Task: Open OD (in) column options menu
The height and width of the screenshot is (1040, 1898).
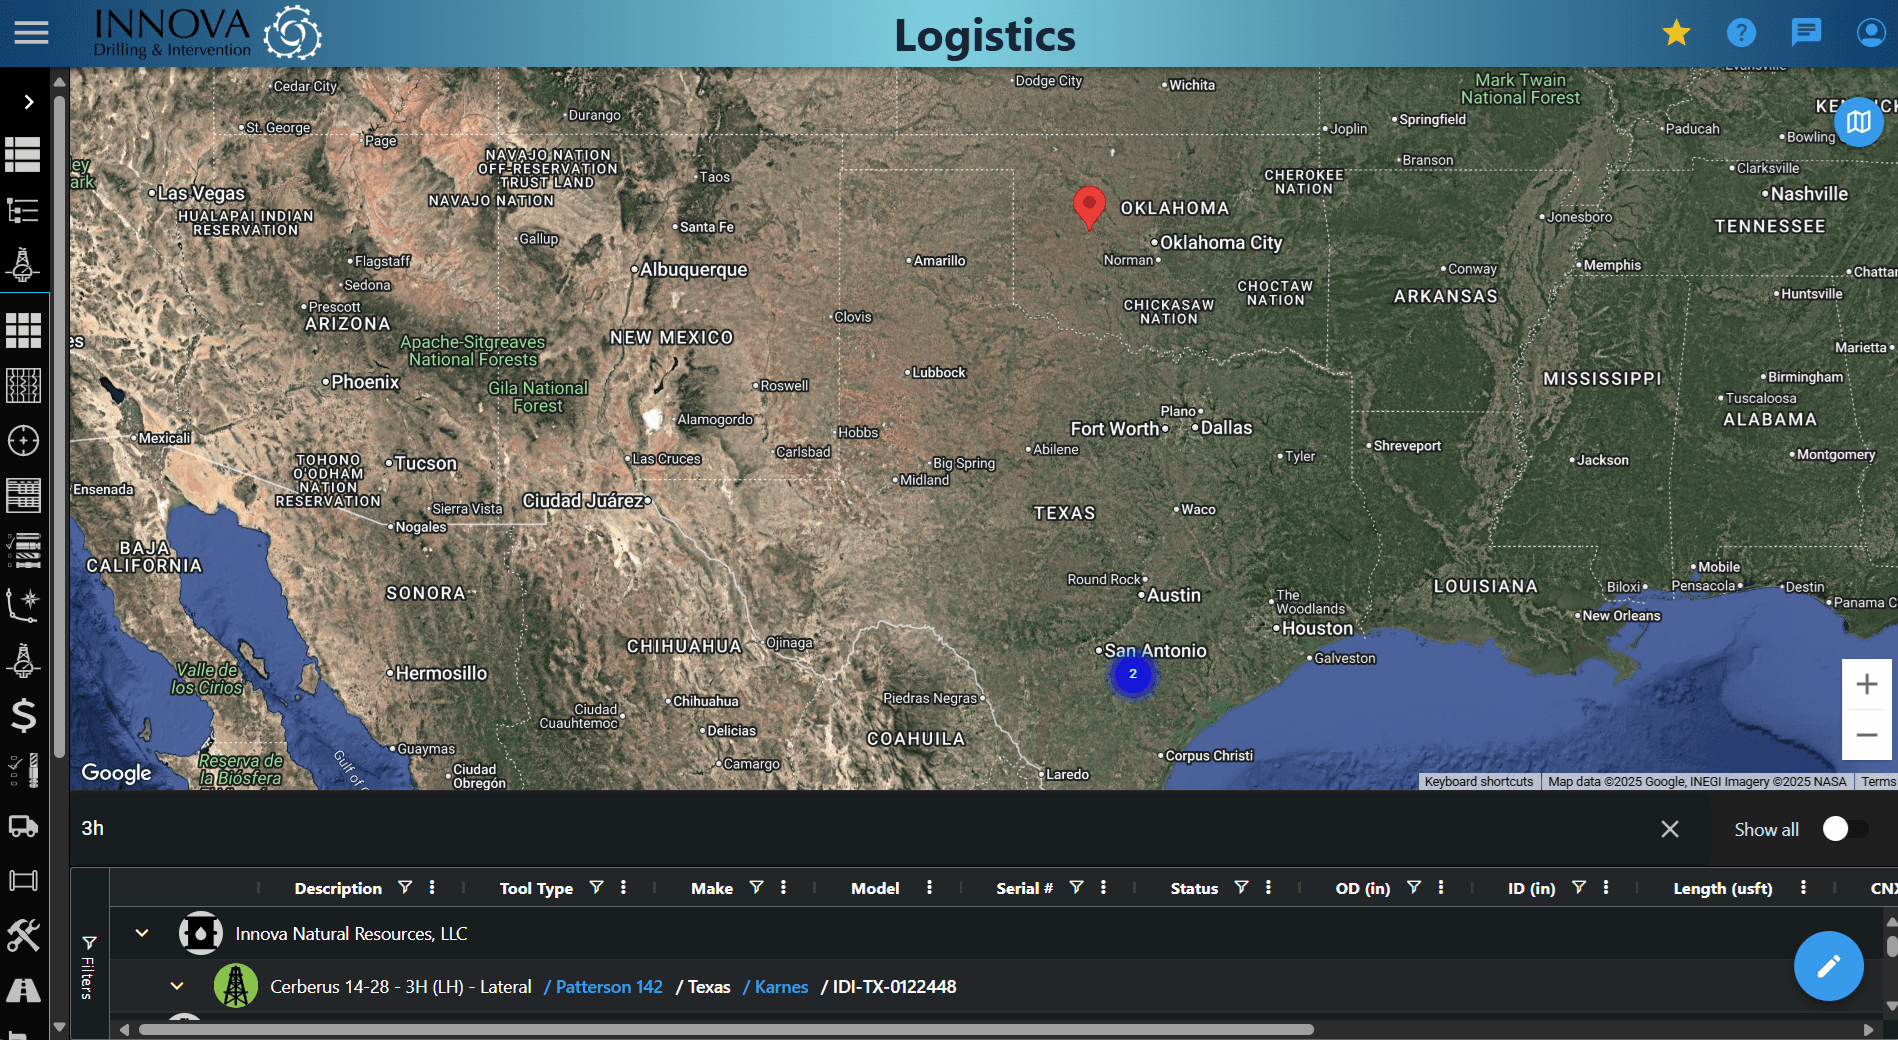Action: point(1441,887)
